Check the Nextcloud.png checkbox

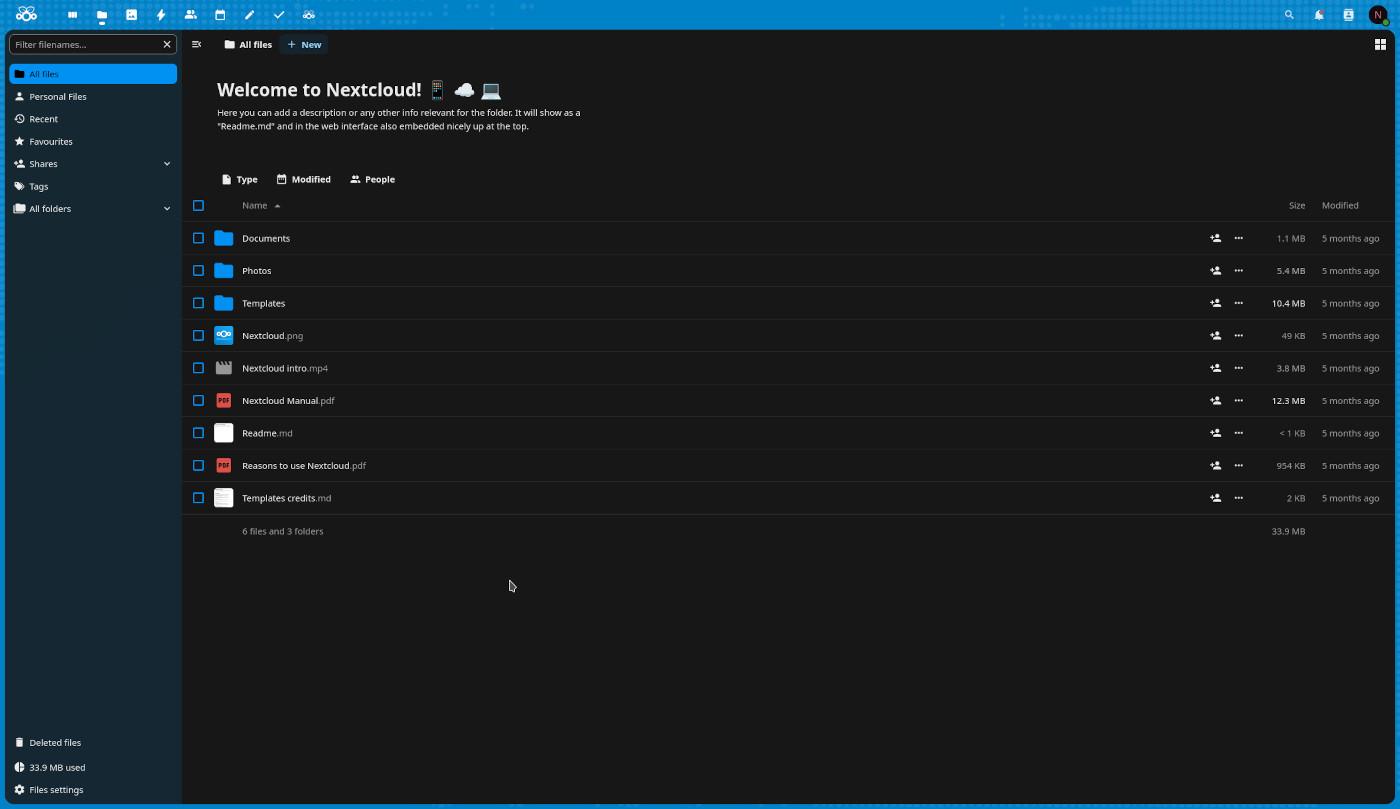[x=198, y=336]
